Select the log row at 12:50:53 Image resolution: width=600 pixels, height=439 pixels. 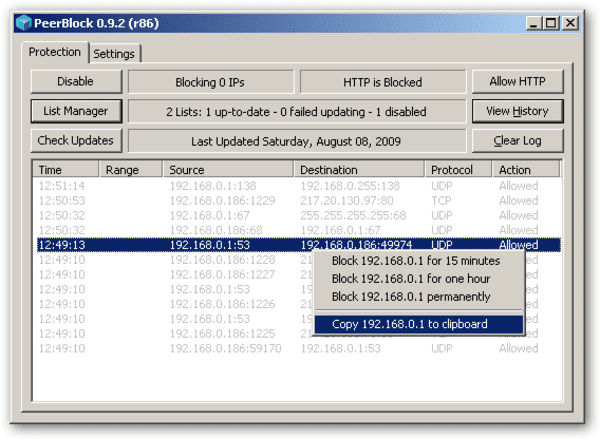point(297,201)
